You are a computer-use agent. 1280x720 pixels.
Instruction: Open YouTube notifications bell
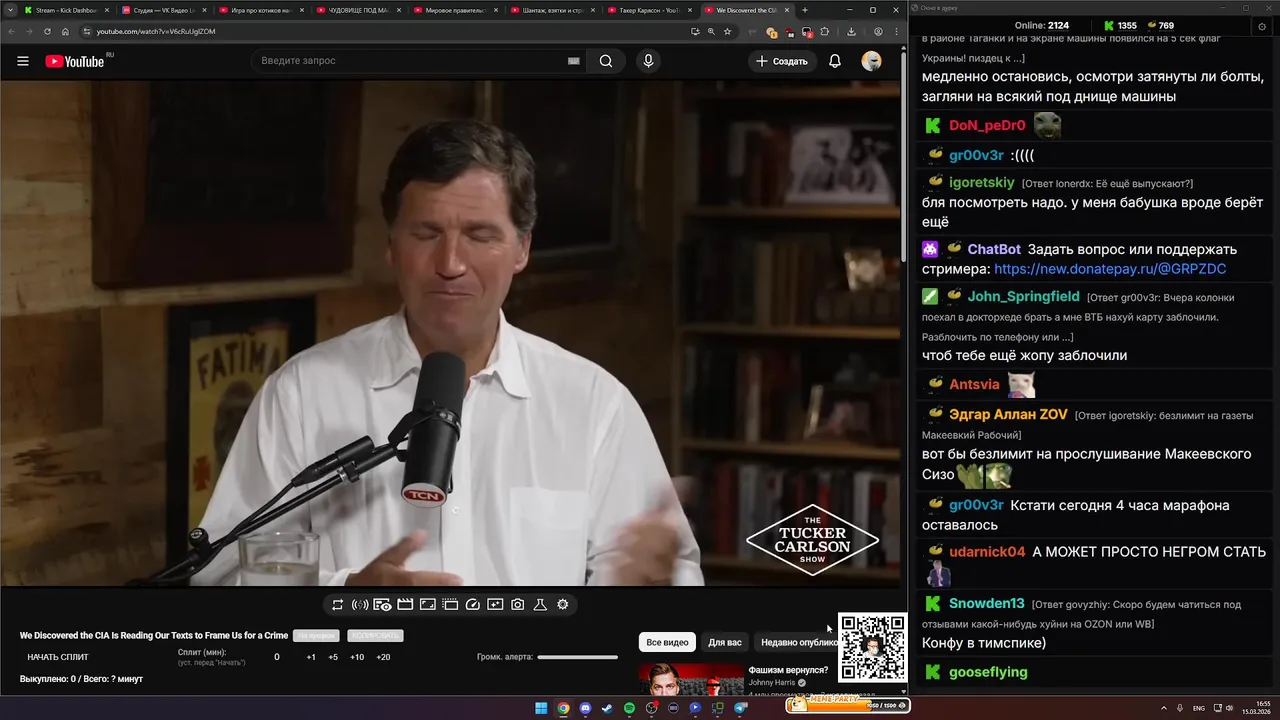(x=835, y=61)
